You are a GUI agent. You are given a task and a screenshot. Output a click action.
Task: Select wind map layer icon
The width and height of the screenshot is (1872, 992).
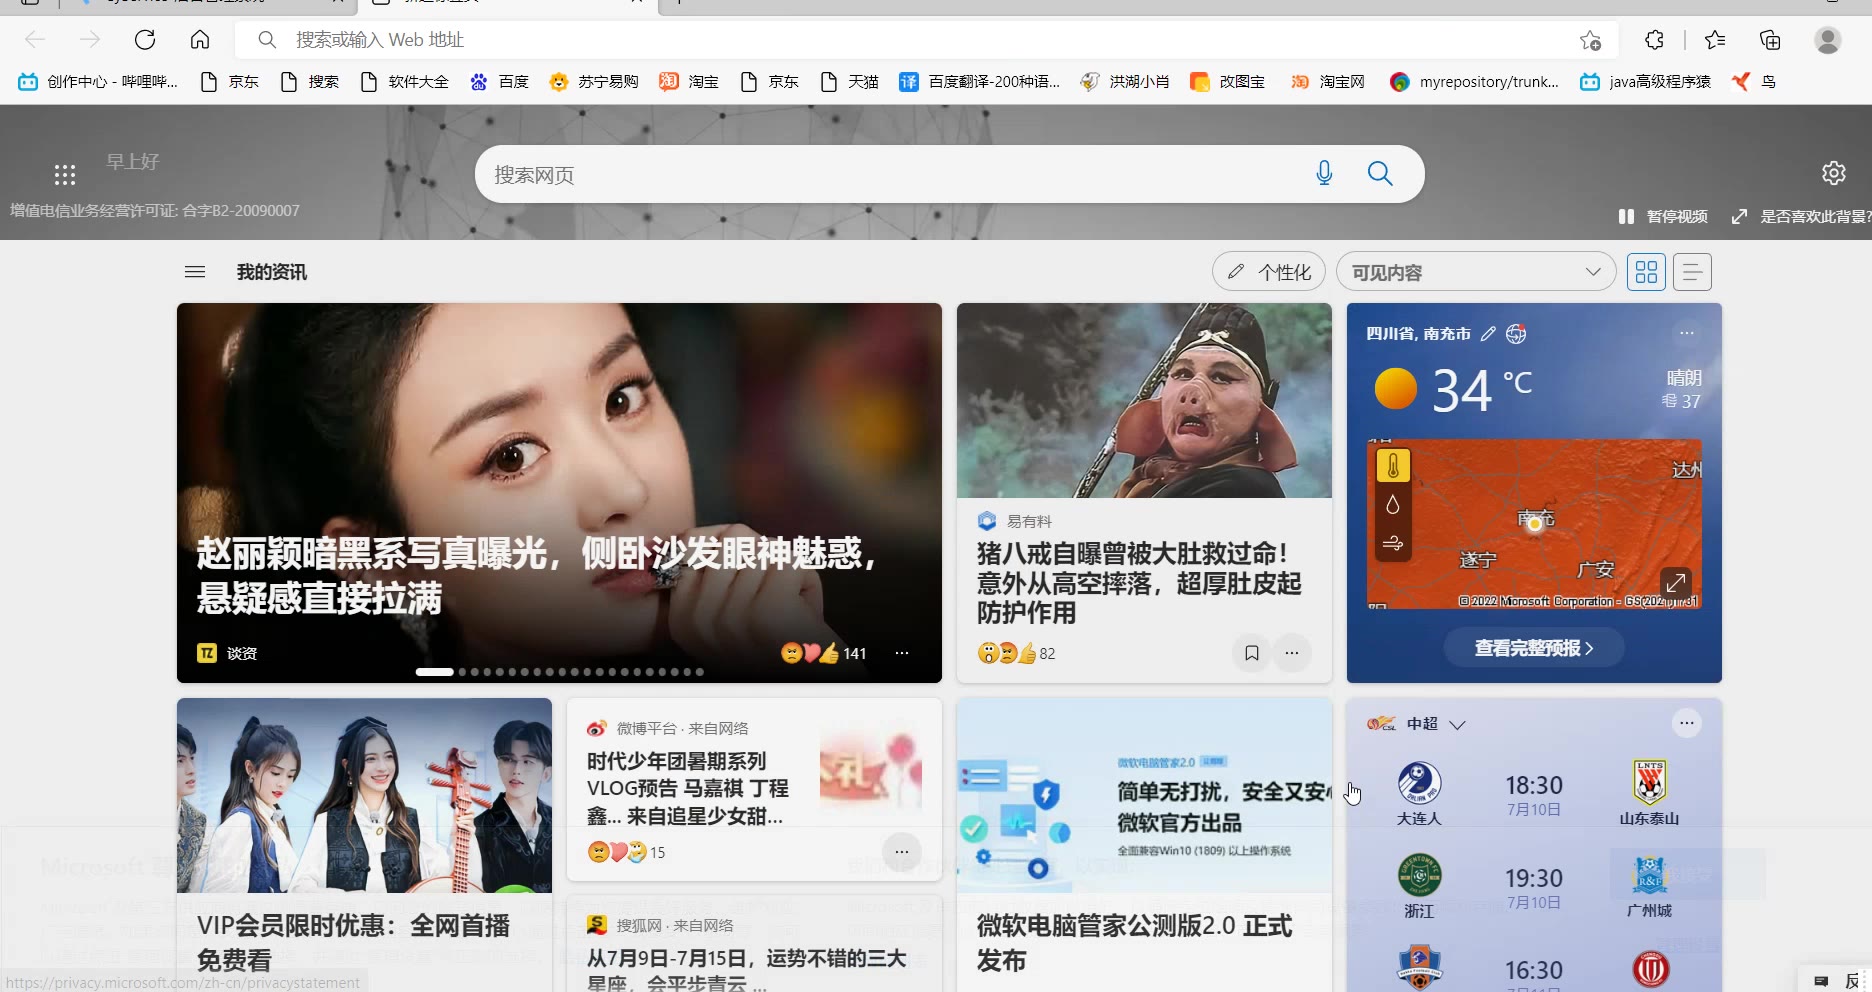1393,543
